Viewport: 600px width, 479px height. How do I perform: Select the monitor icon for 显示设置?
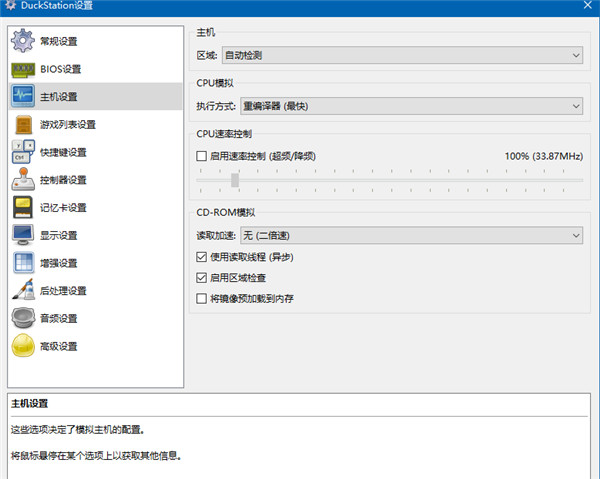tap(22, 235)
